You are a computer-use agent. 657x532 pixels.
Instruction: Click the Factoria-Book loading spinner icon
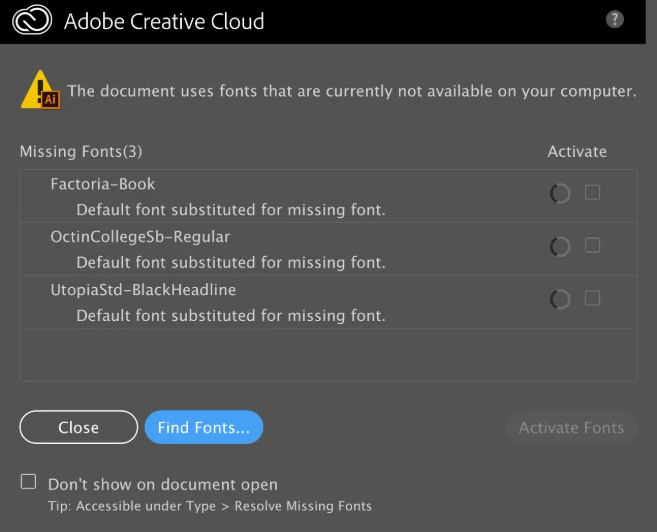[560, 193]
